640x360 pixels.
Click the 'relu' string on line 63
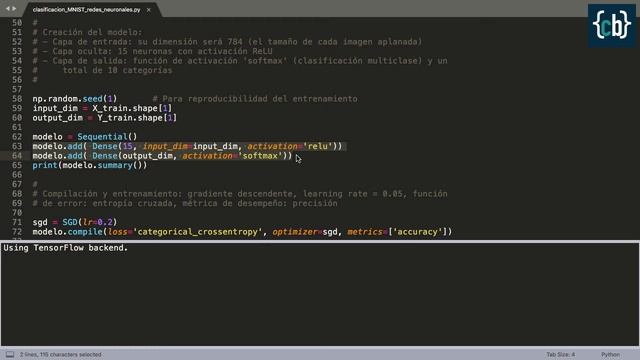pyautogui.click(x=318, y=146)
